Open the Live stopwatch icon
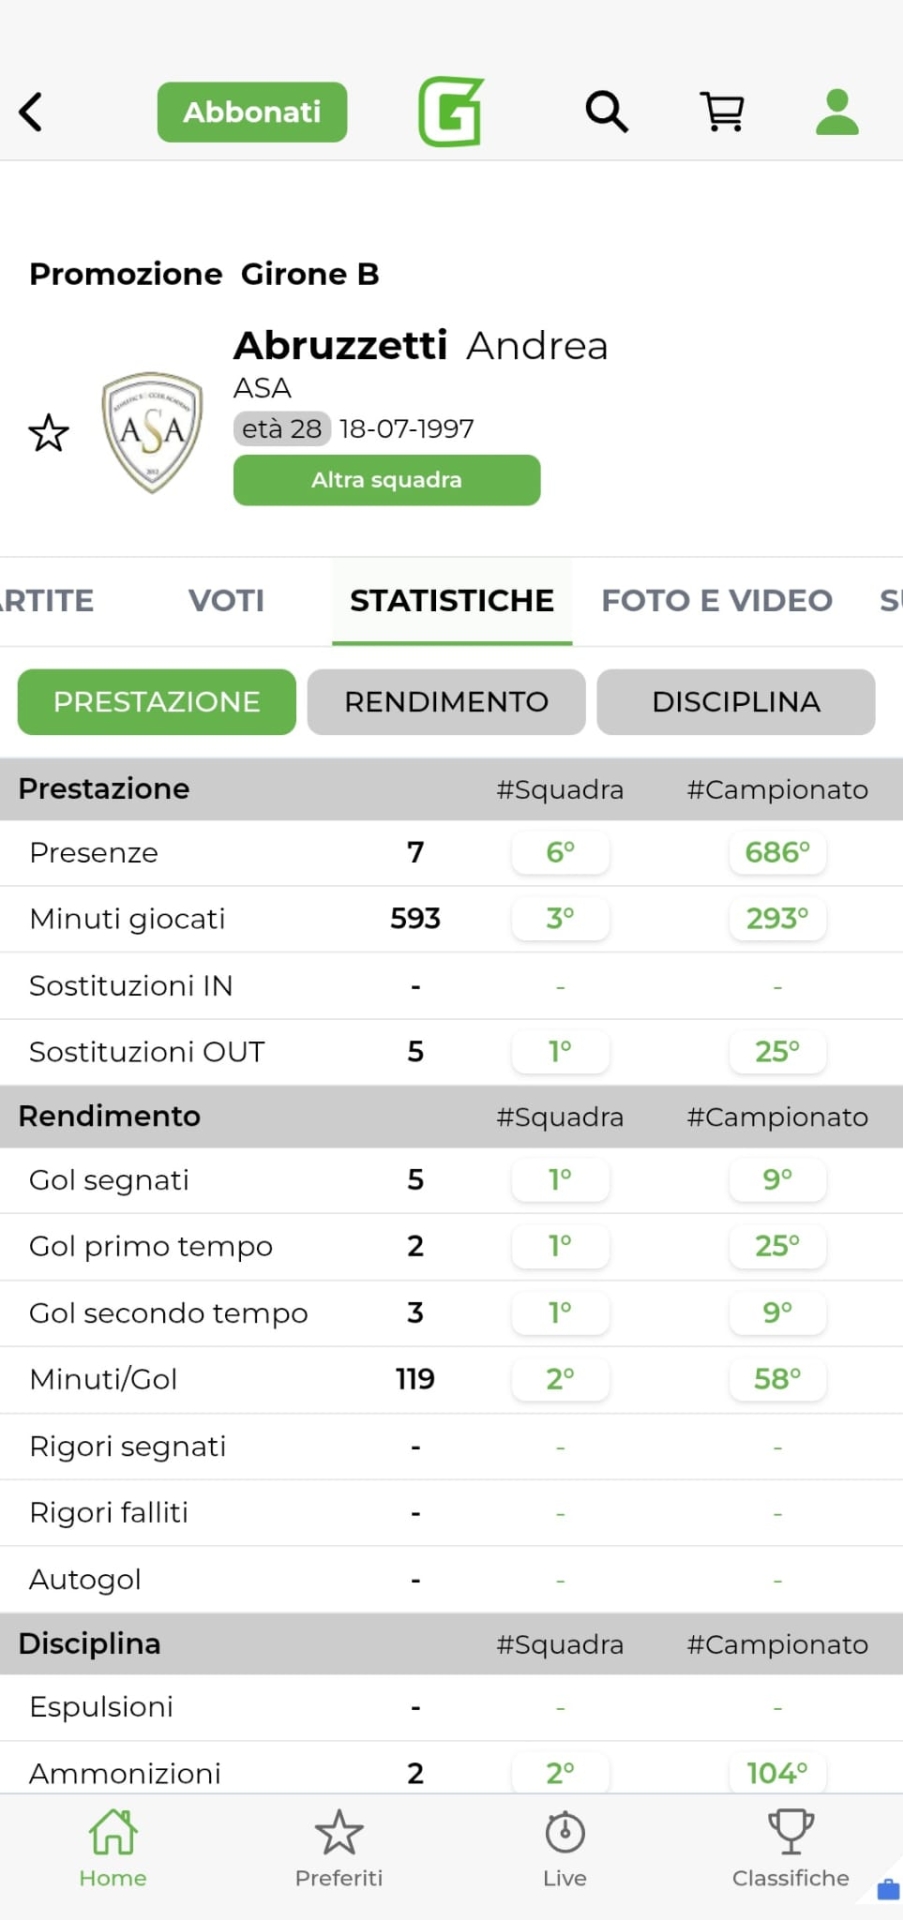Image resolution: width=903 pixels, height=1920 pixels. coord(565,1849)
